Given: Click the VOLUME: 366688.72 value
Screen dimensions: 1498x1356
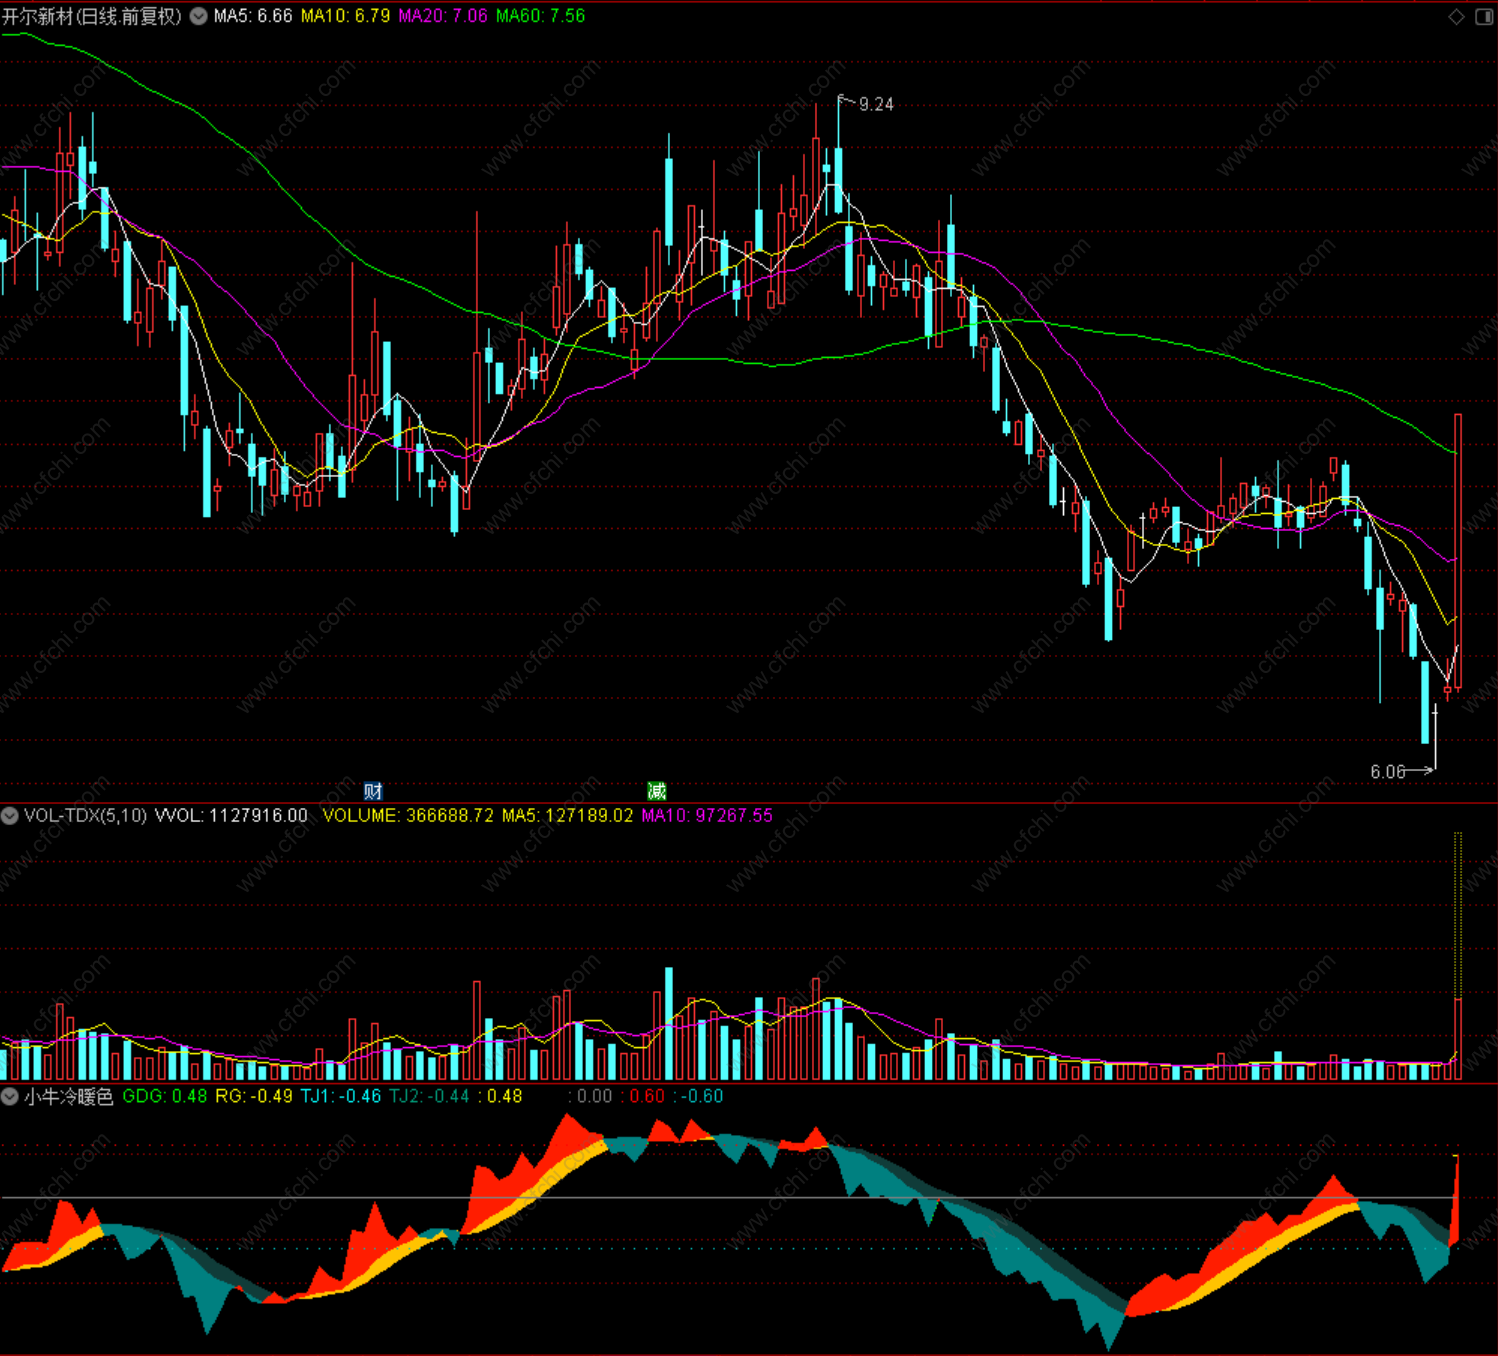Looking at the screenshot, I should click(x=408, y=815).
